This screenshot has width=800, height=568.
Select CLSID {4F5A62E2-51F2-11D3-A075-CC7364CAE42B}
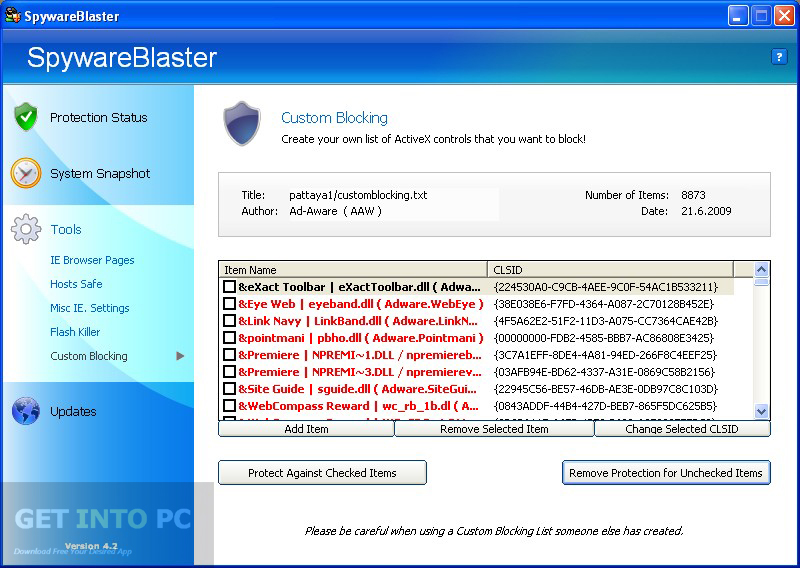[x=606, y=321]
